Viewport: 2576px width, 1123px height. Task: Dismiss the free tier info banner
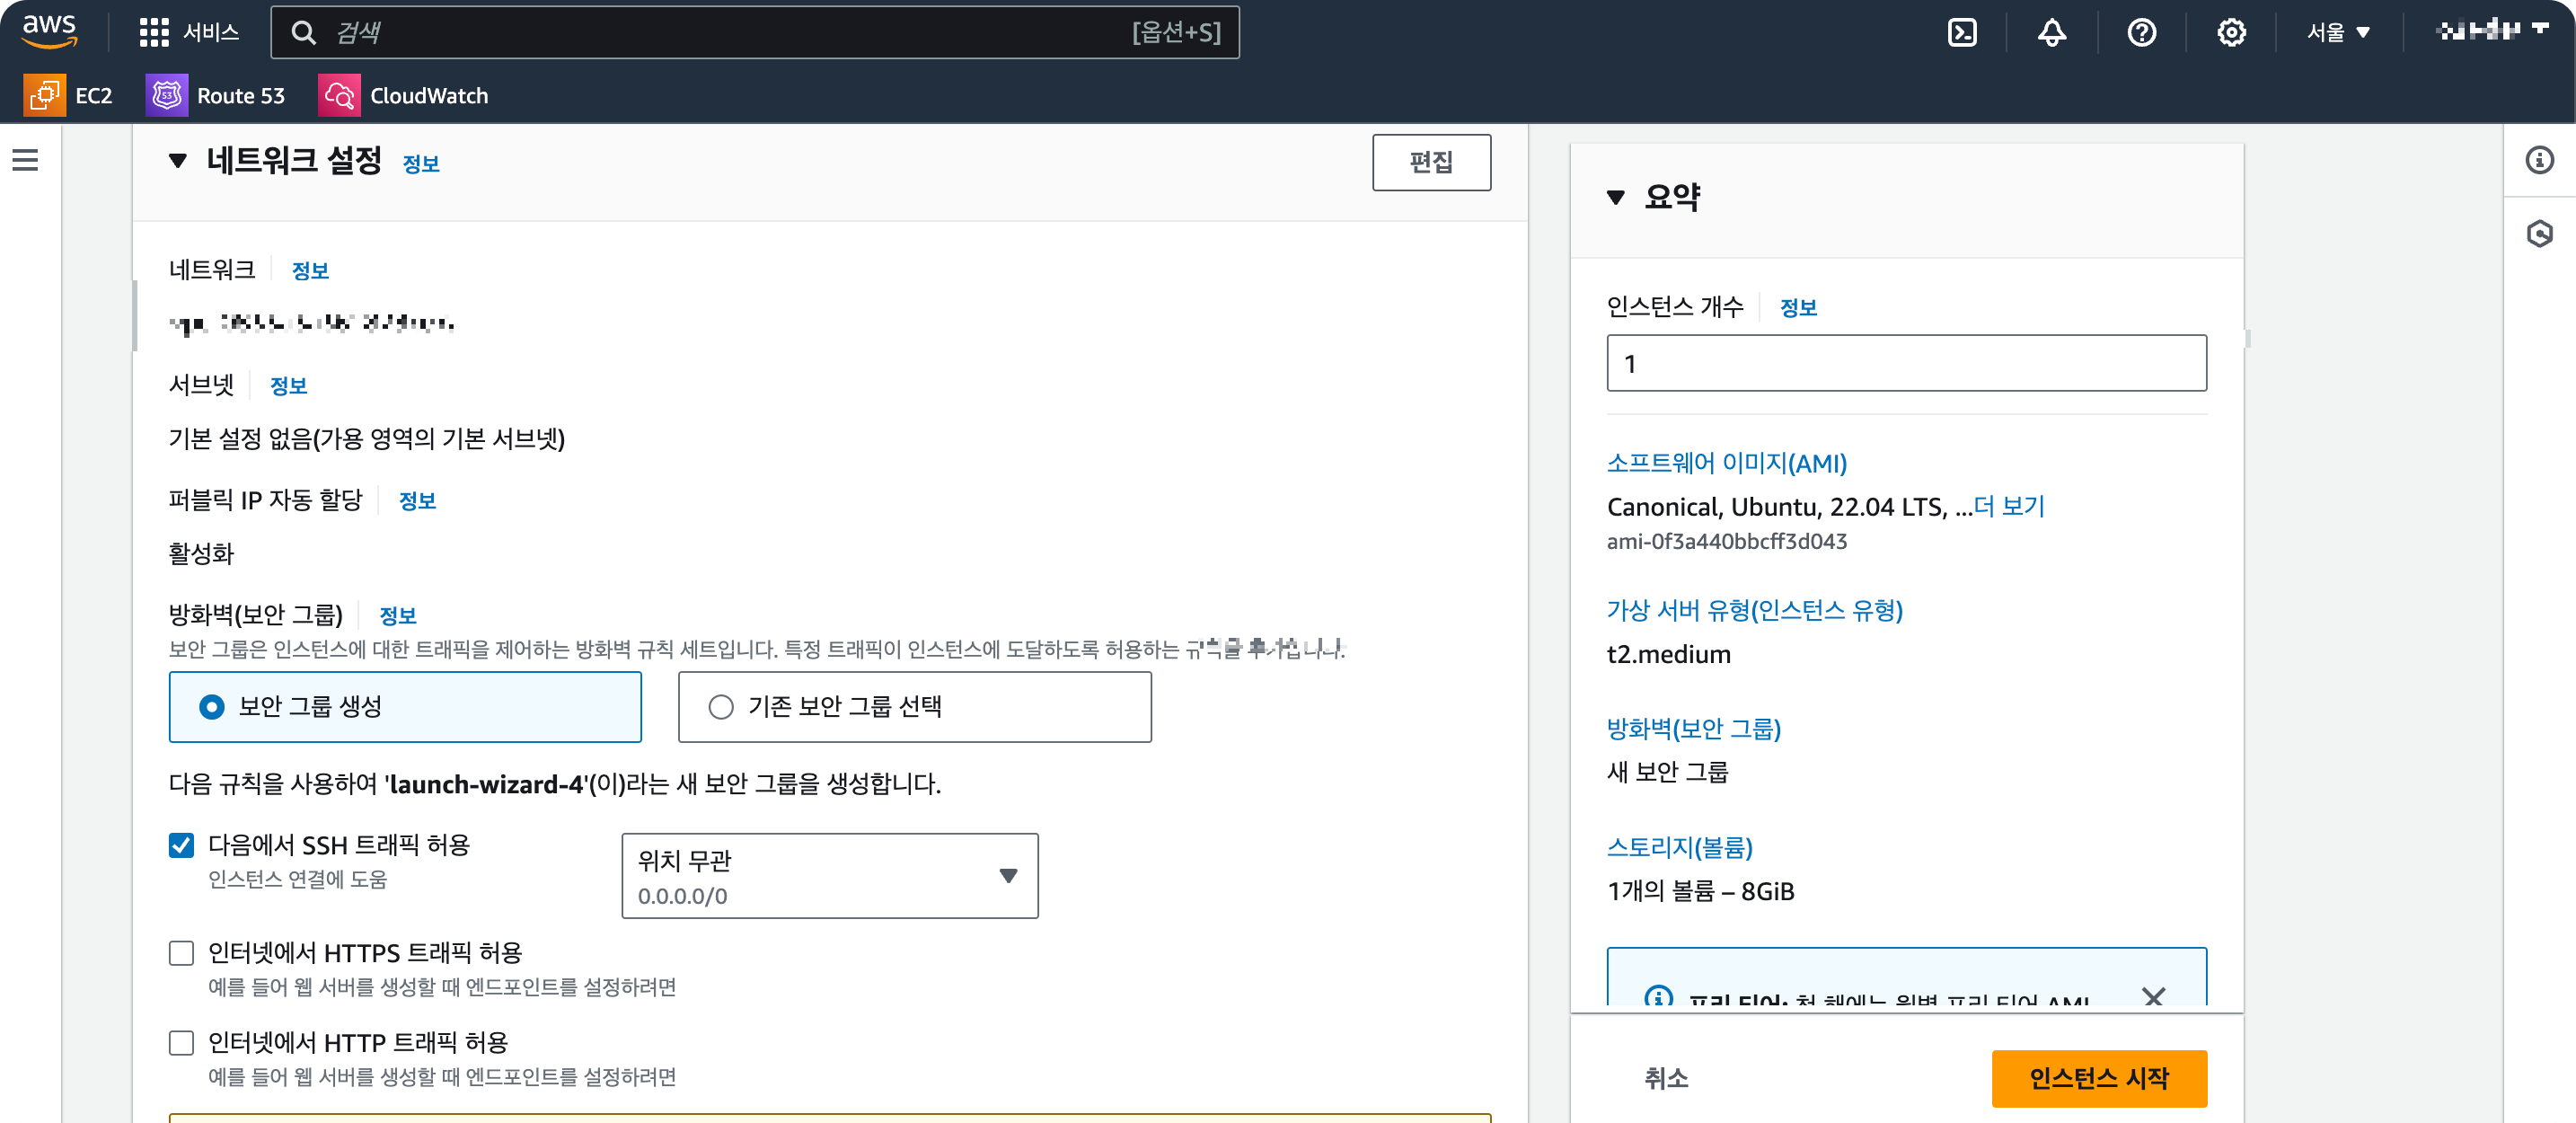2153,996
